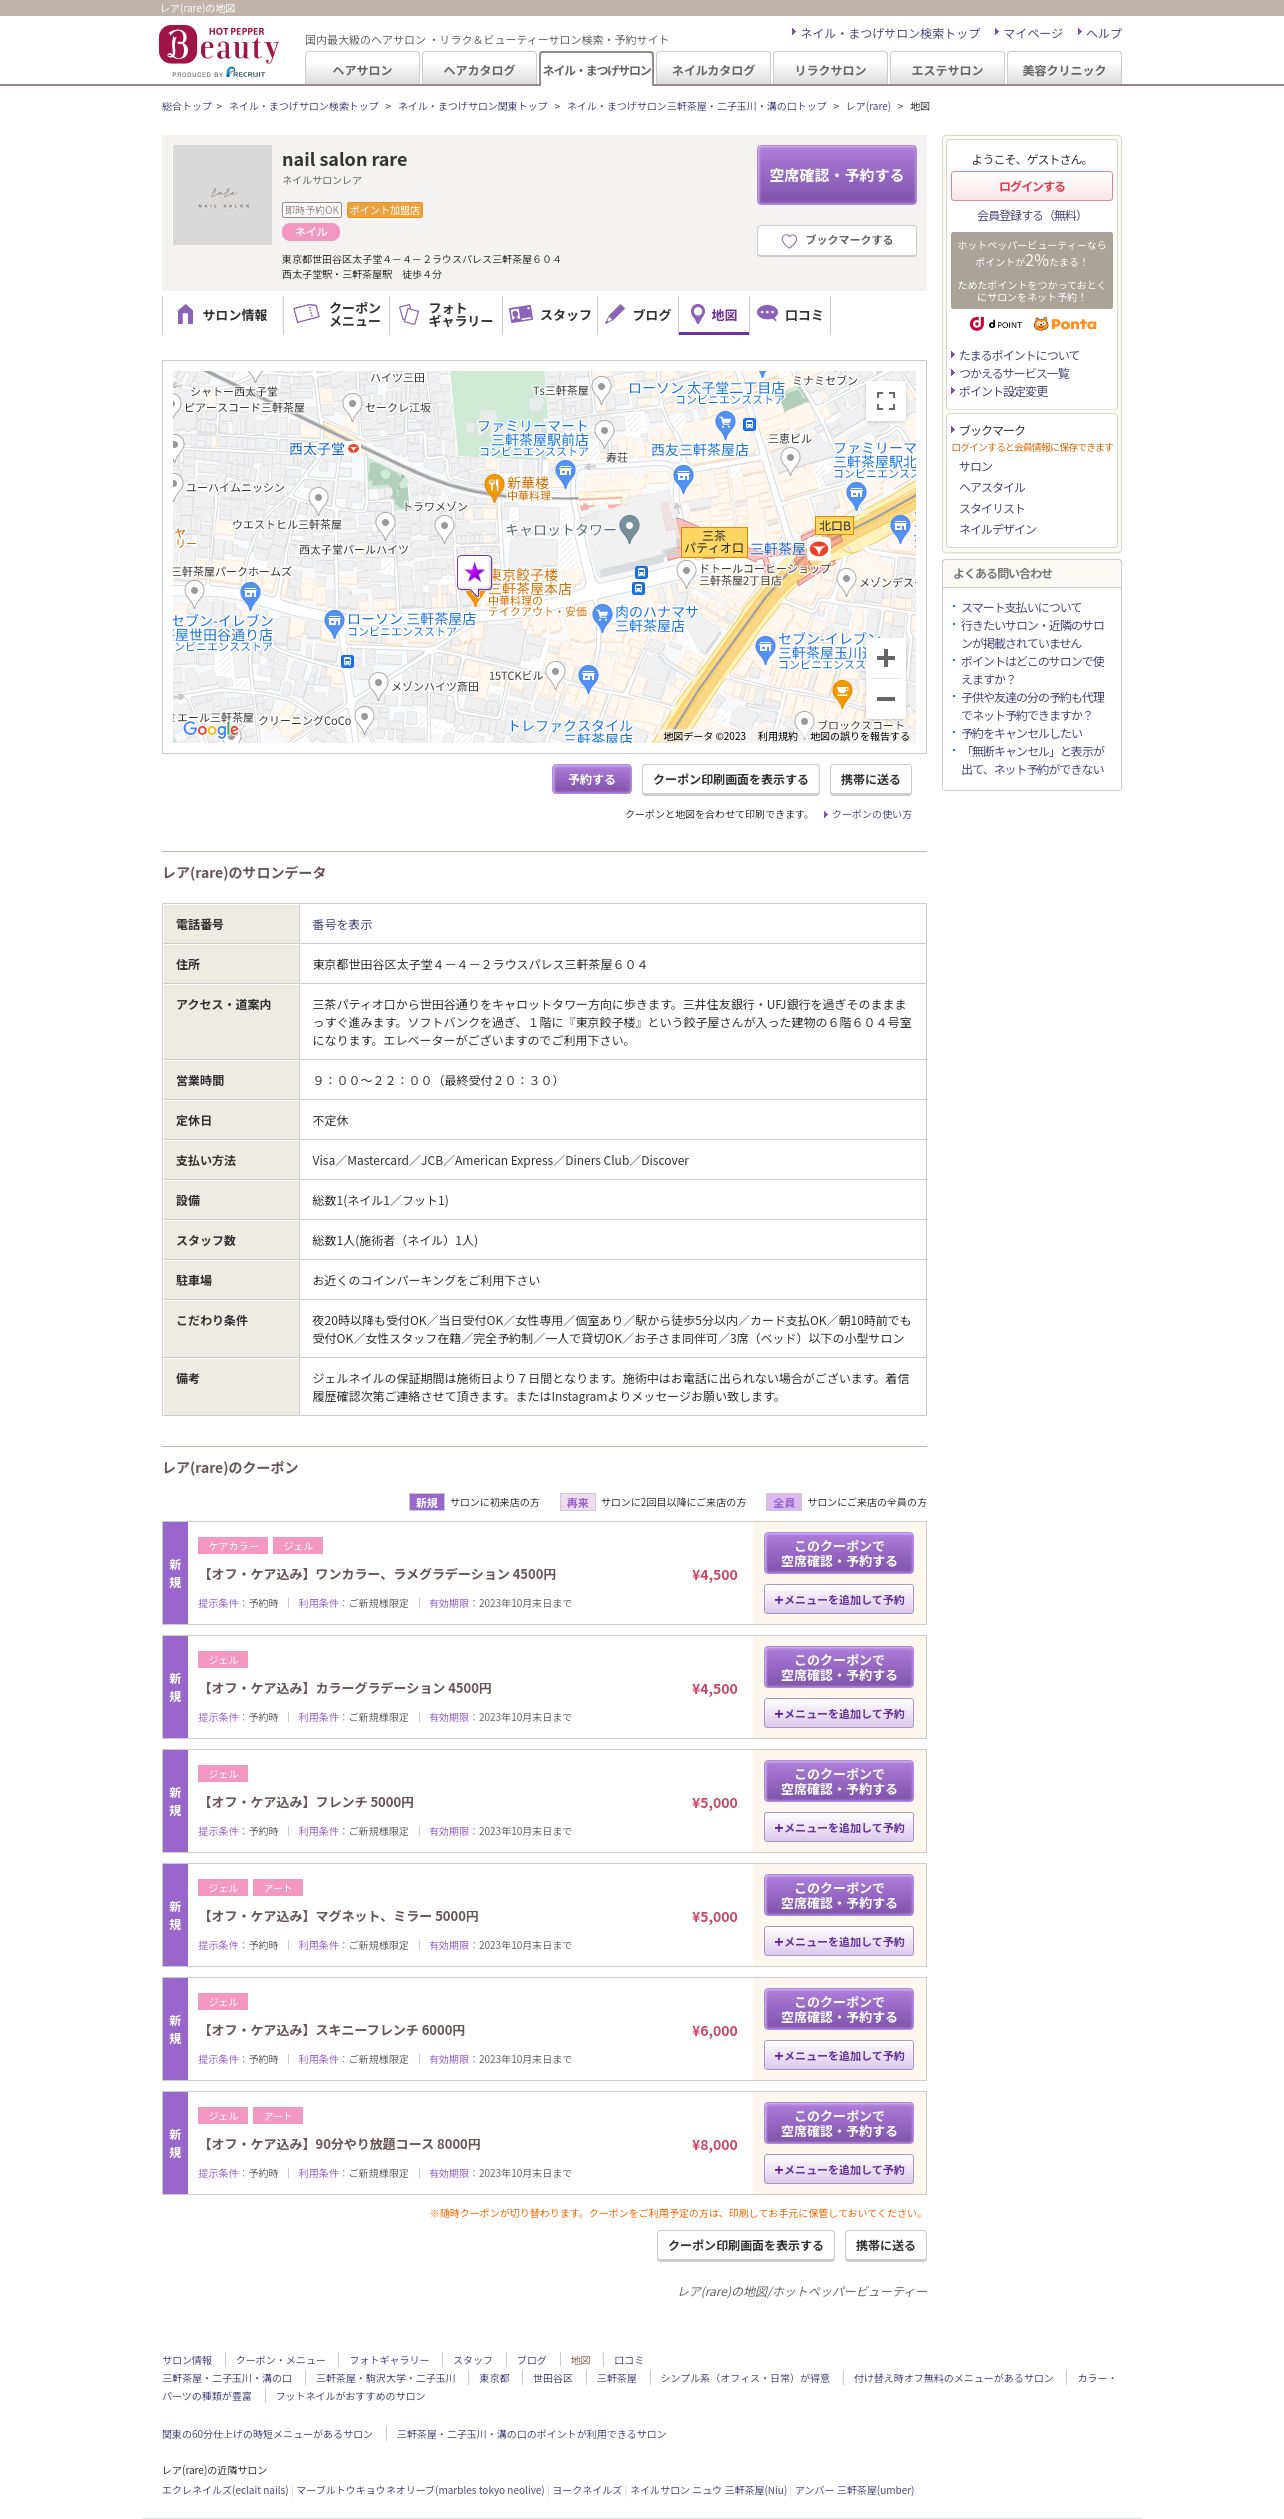Open ヘアスタイル bookmark link
This screenshot has height=2519, width=1284.
coord(992,487)
